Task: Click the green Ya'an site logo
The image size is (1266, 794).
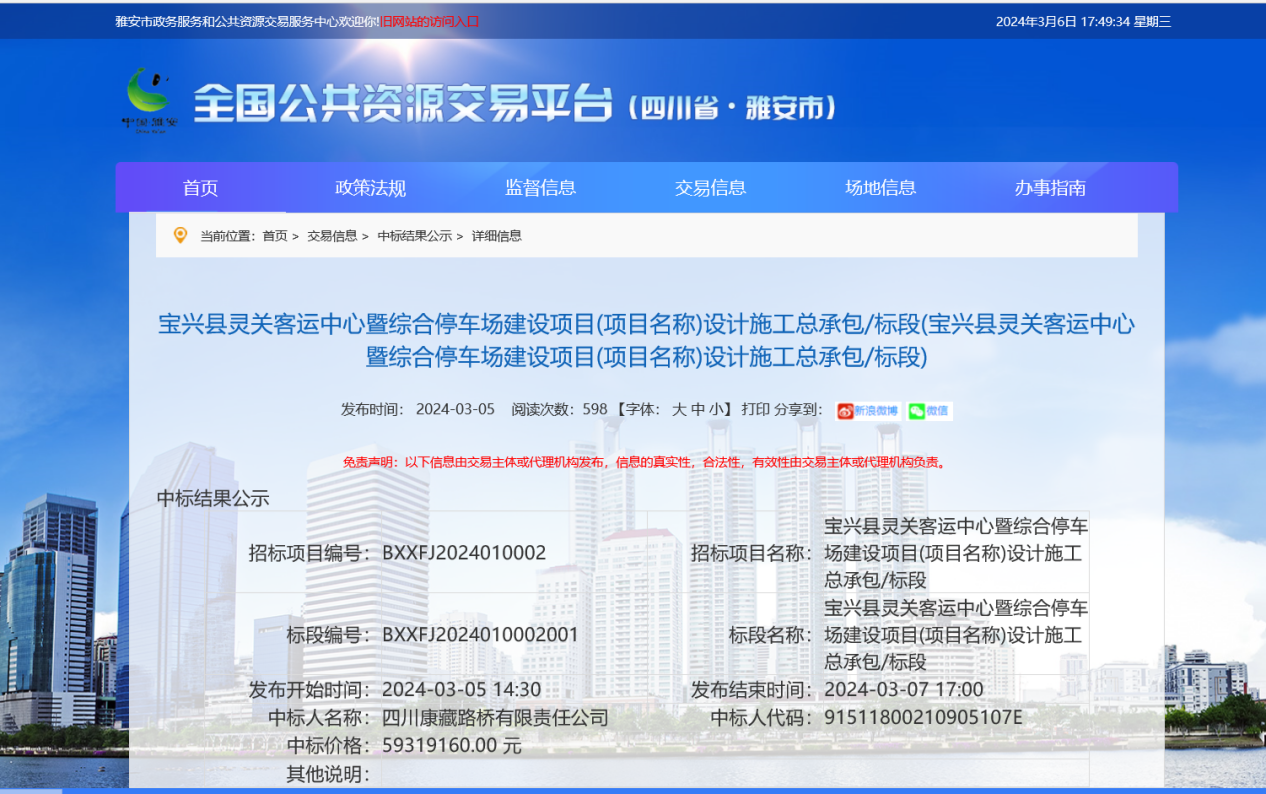Action: pos(149,98)
